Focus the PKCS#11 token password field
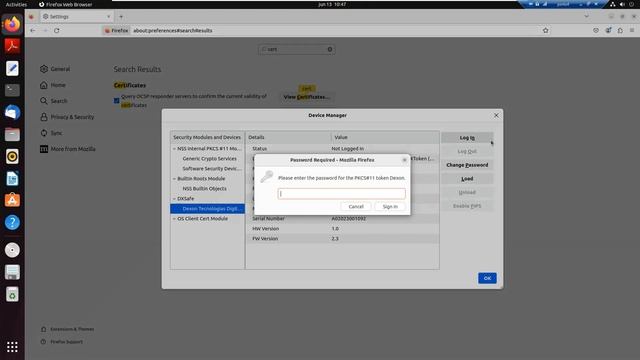Image resolution: width=640 pixels, height=360 pixels. tap(342, 193)
